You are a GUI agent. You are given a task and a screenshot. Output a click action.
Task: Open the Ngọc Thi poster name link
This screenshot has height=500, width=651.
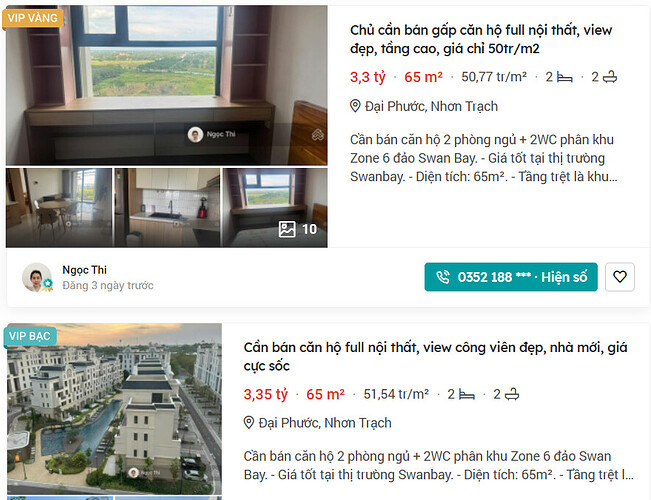pyautogui.click(x=84, y=270)
